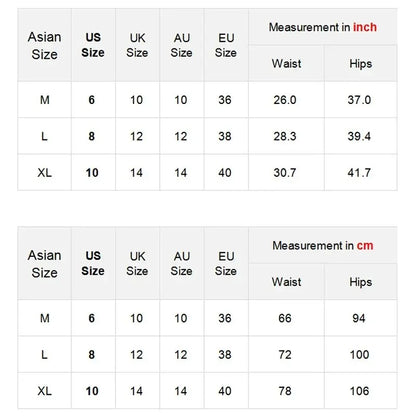Select the AU Size header in cm table
Viewport: 416px width, 416px height.
click(181, 263)
